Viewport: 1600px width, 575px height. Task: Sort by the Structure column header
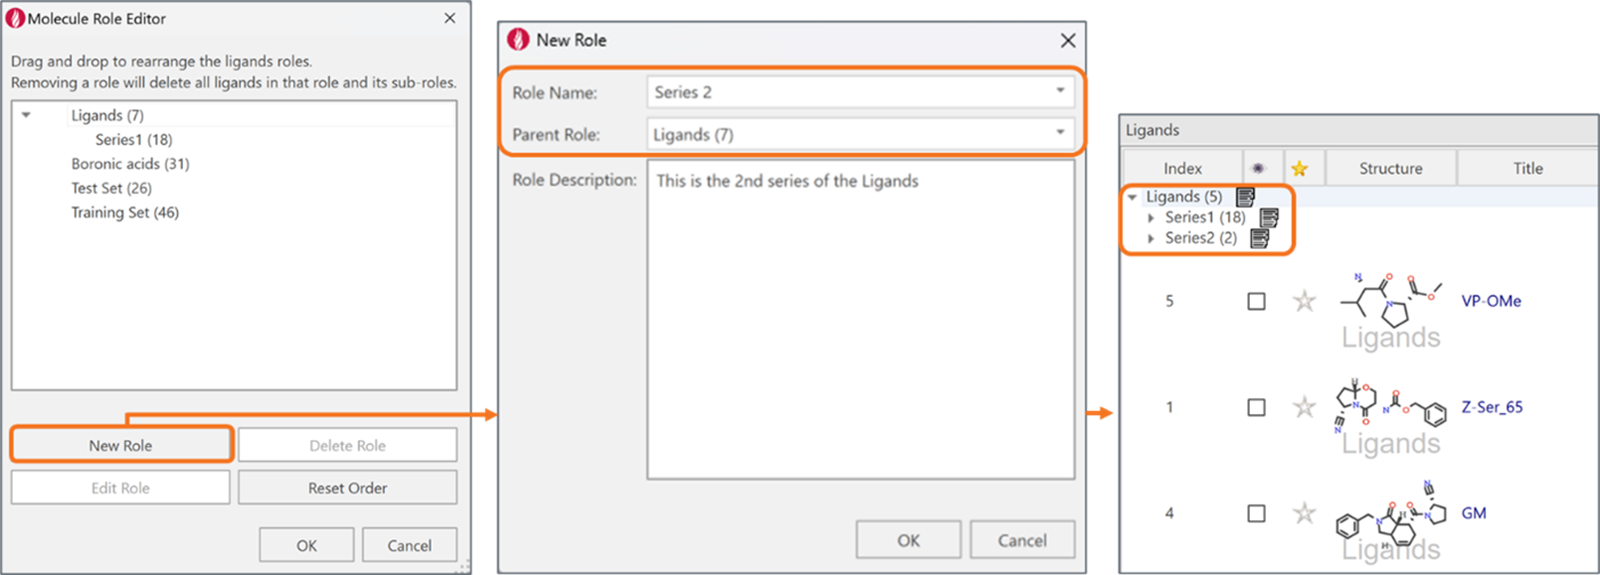click(1390, 169)
